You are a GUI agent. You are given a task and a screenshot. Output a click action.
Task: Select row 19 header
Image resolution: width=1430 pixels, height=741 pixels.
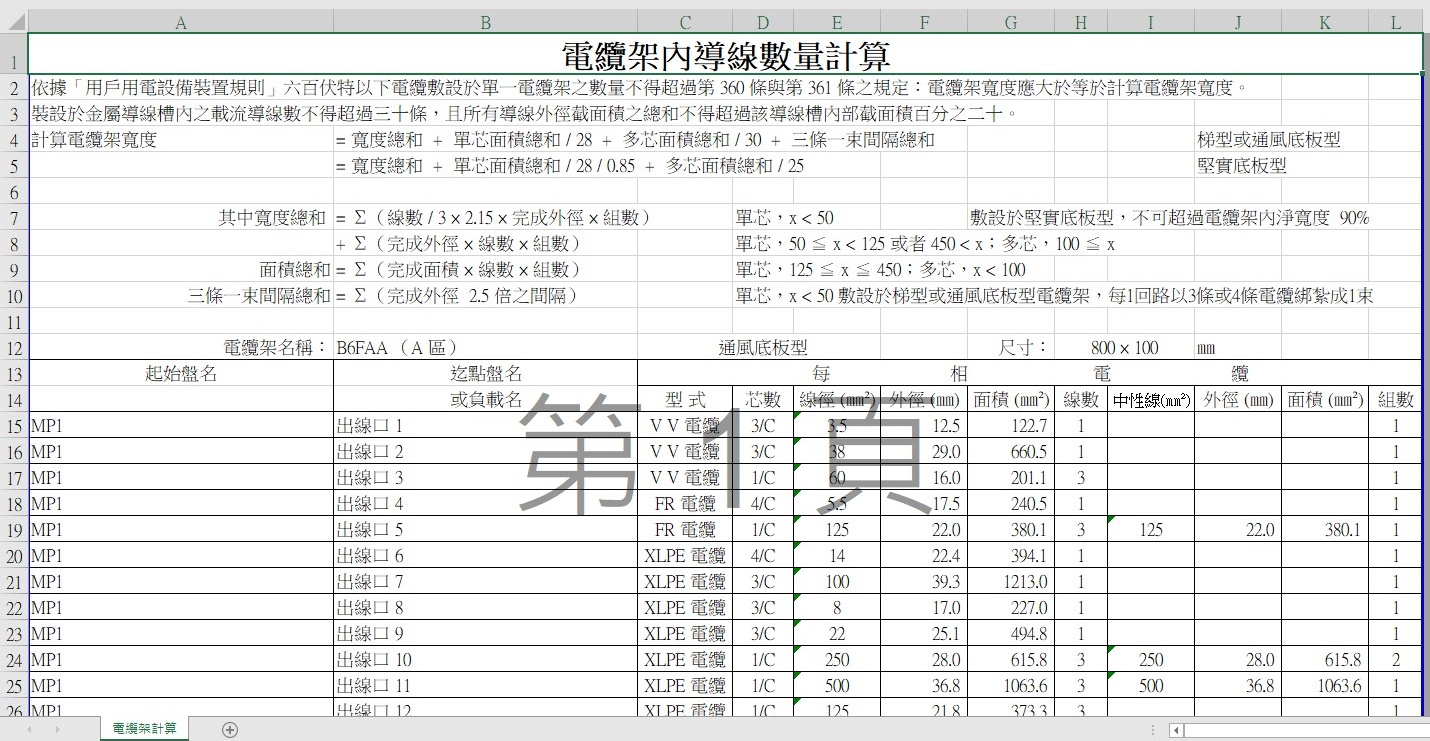13,530
